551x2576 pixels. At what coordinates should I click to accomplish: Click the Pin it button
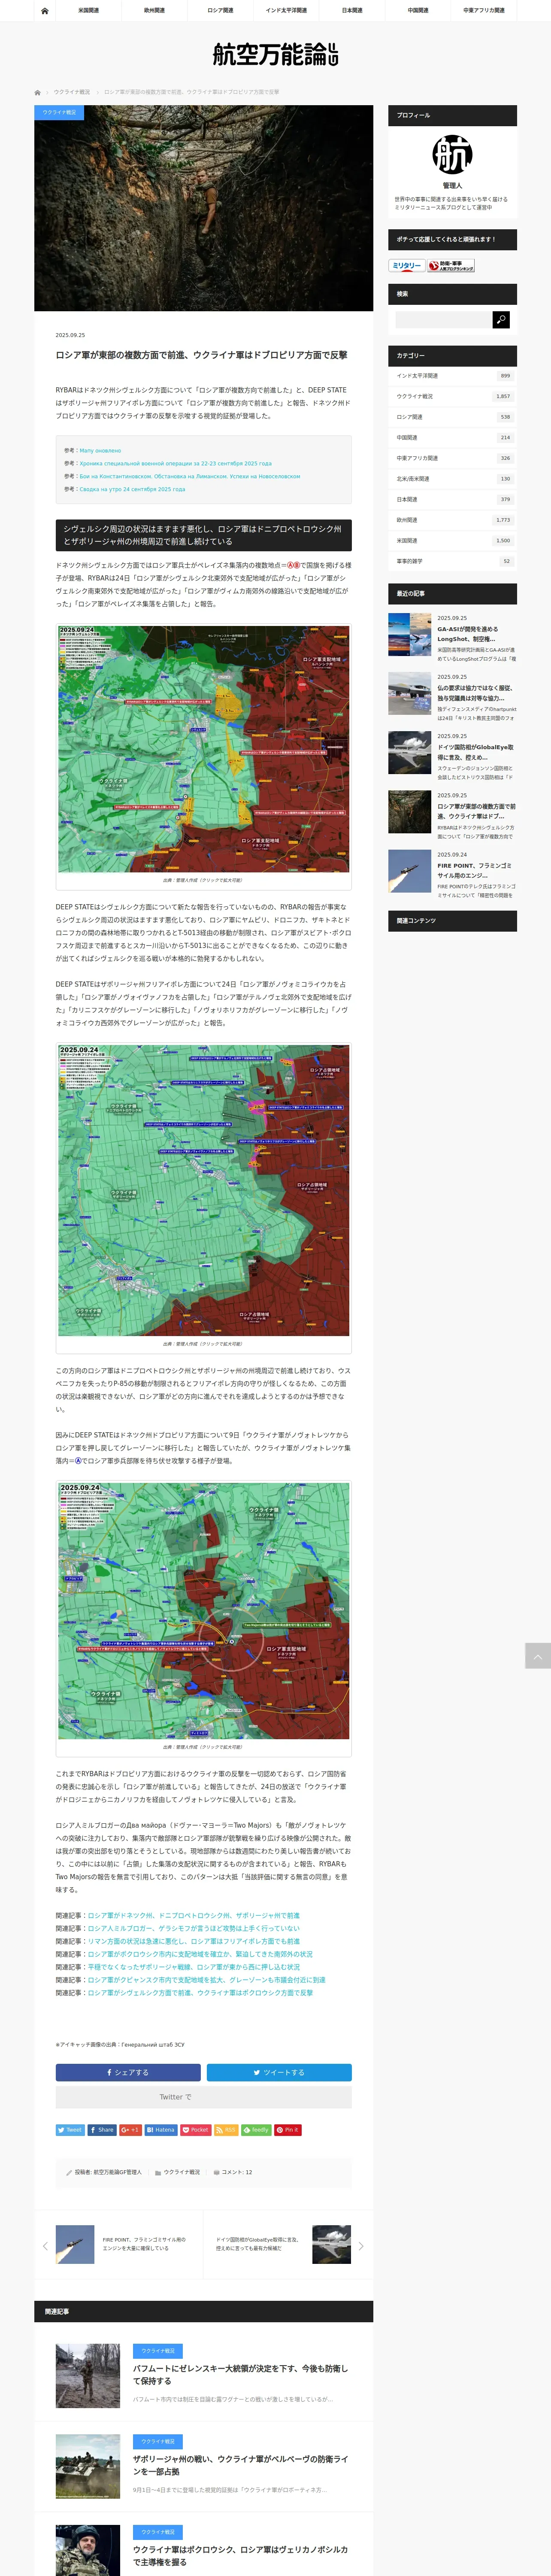point(288,2130)
